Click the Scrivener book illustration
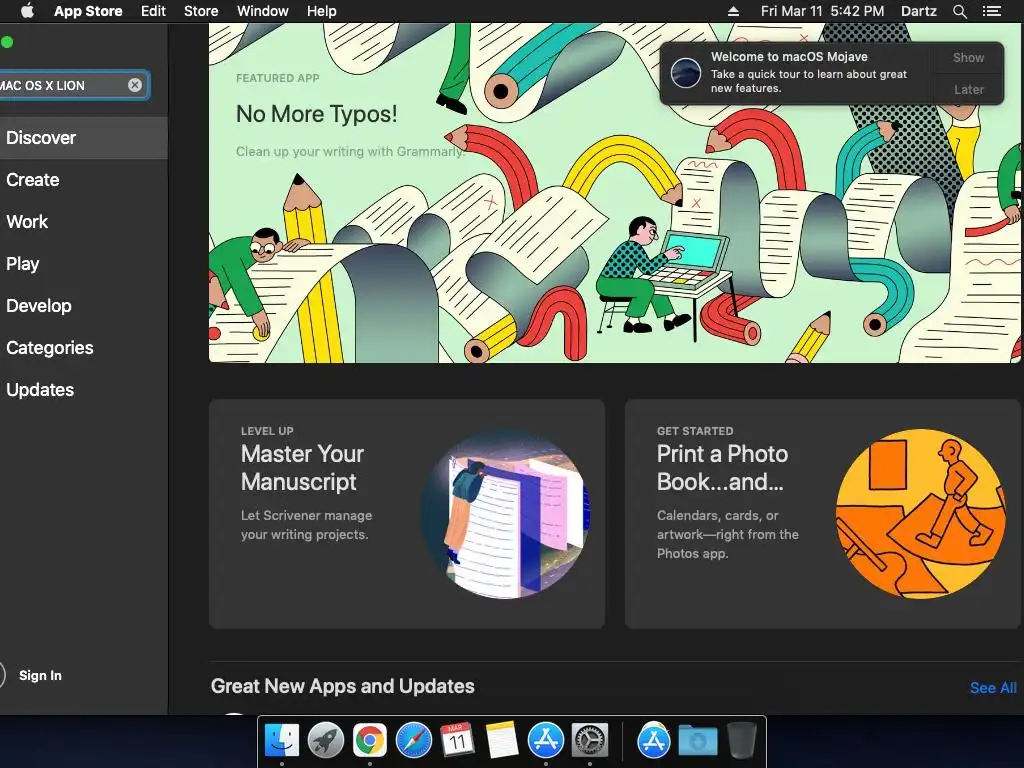 (x=506, y=514)
